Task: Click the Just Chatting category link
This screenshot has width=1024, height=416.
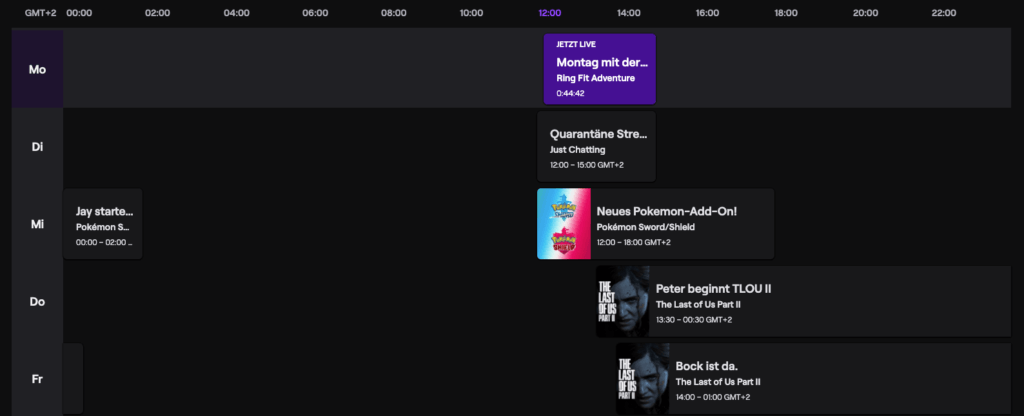Action: 577,150
